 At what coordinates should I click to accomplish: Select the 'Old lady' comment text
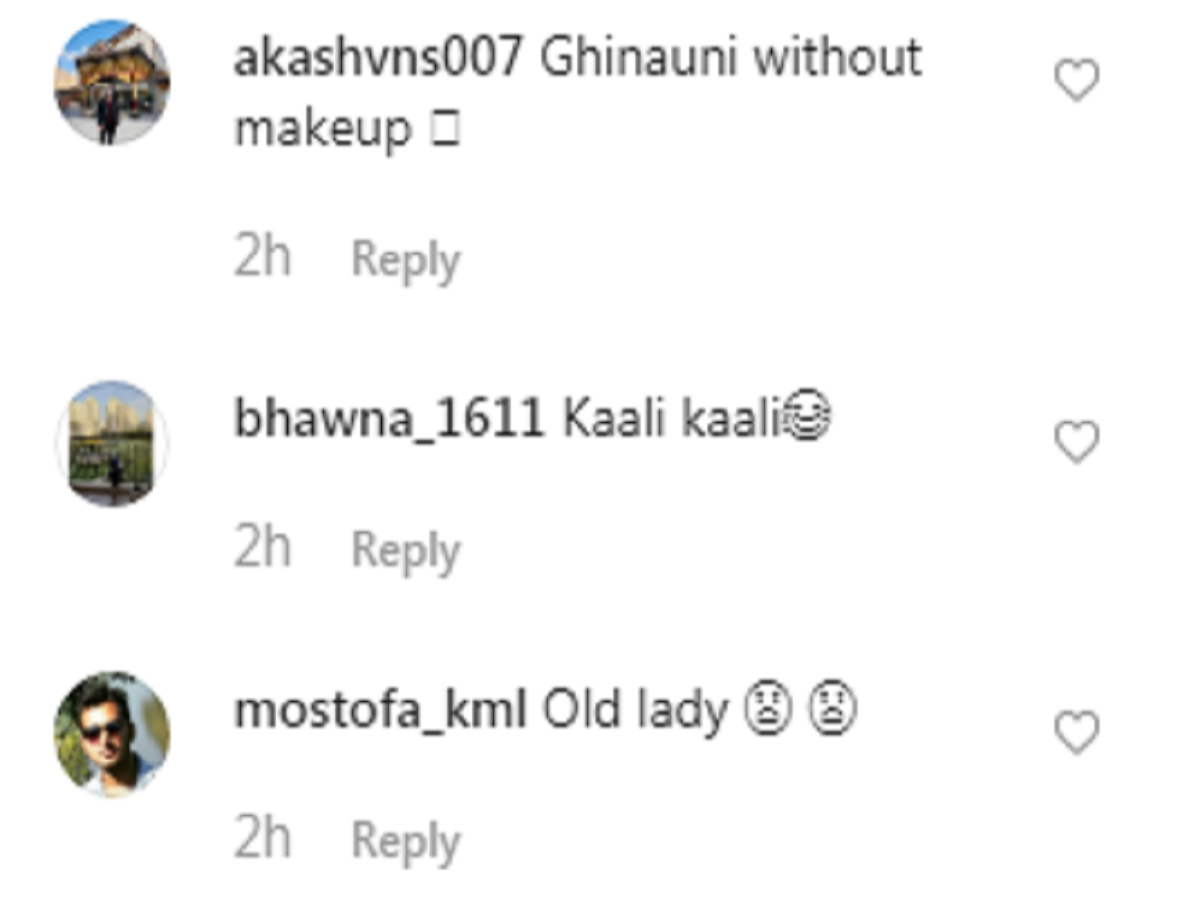click(x=634, y=712)
